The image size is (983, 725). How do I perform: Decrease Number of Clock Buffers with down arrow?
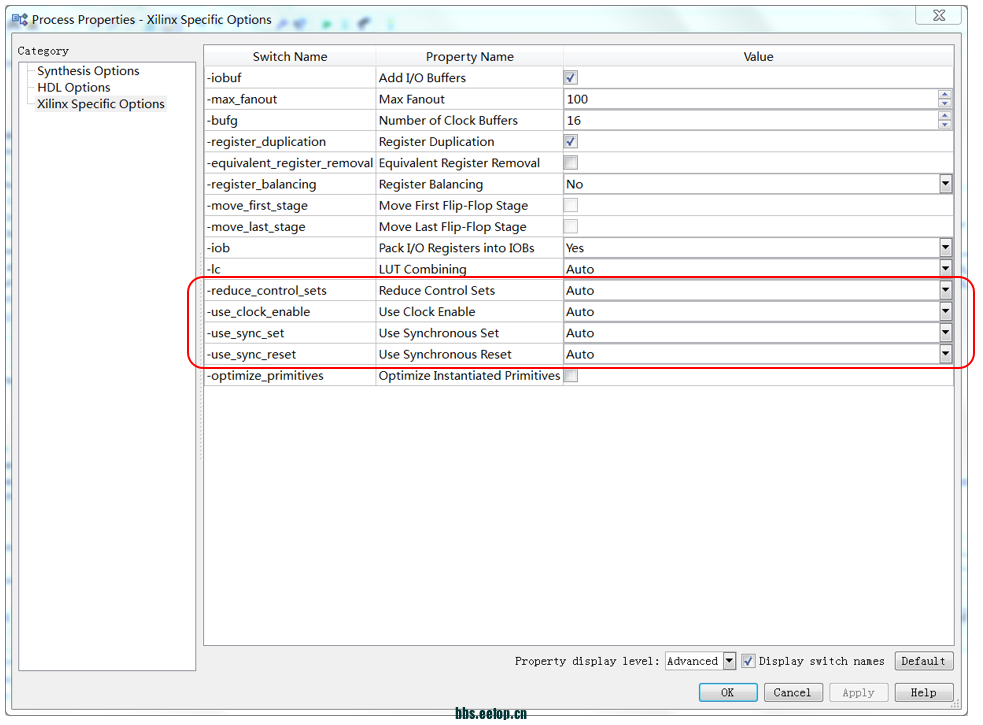[945, 125]
